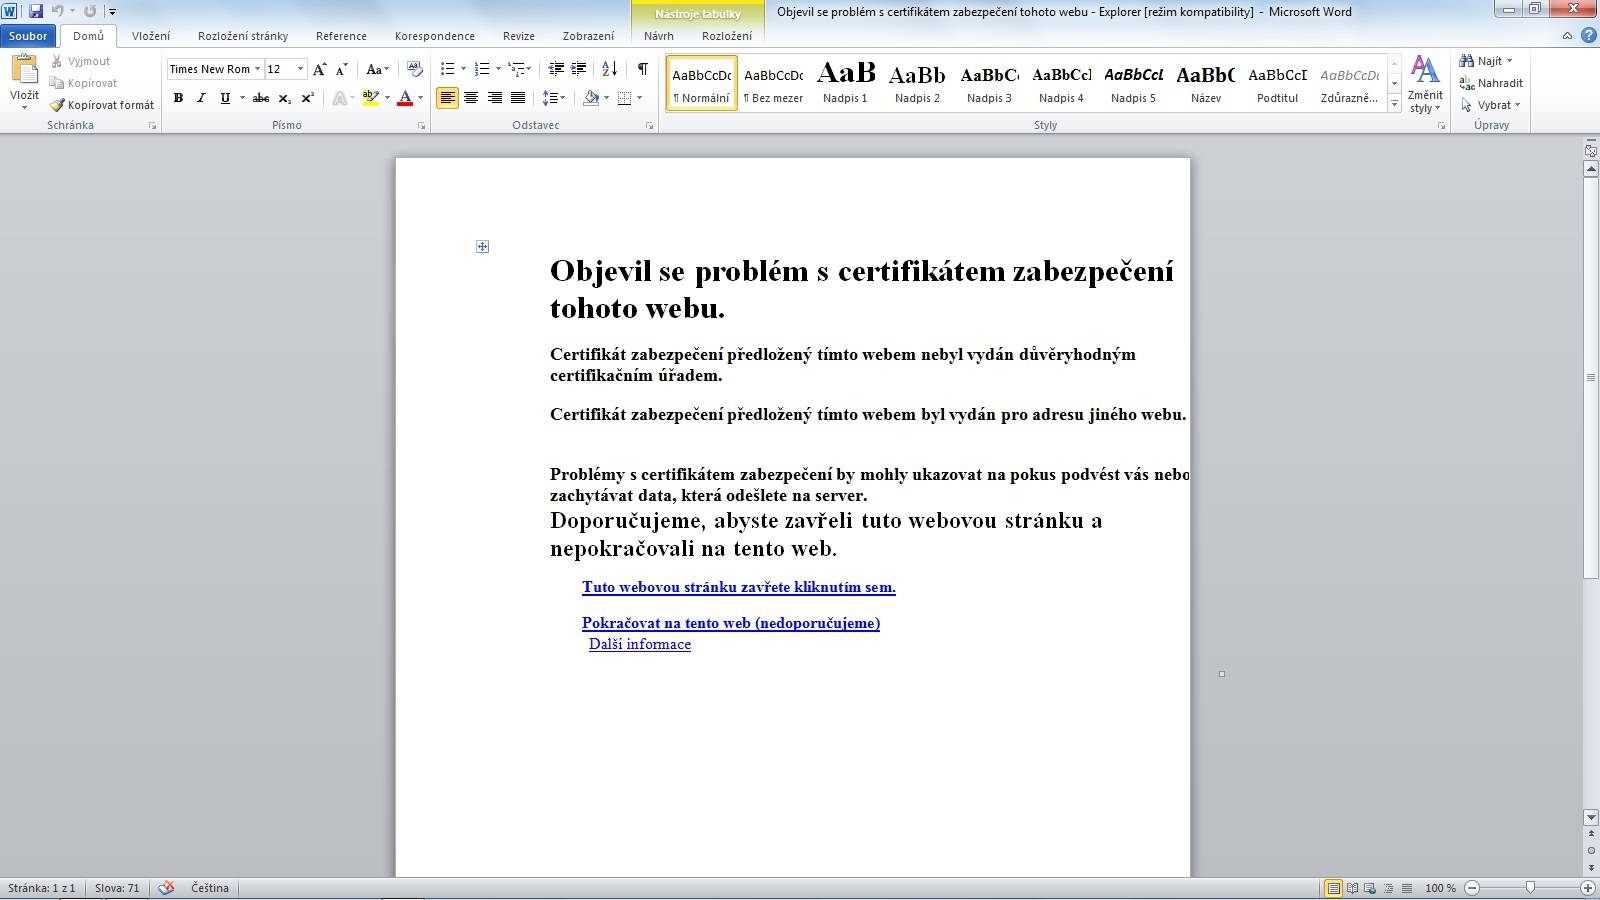Switch to the Korespondence tab
The width and height of the screenshot is (1600, 900).
pyautogui.click(x=435, y=36)
